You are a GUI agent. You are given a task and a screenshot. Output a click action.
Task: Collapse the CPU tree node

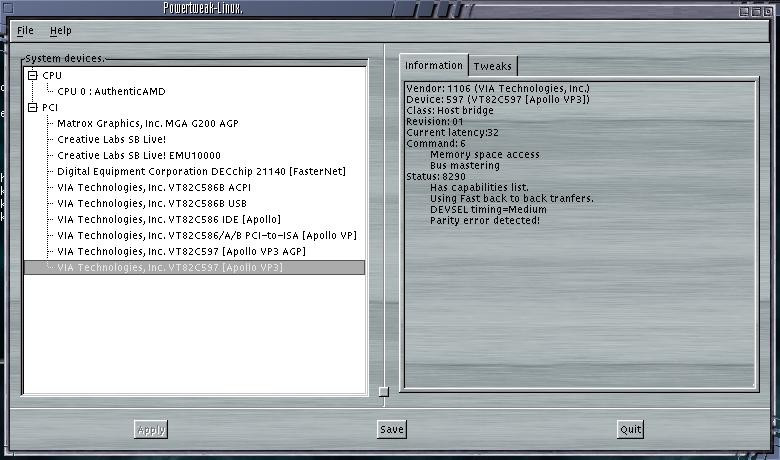[33, 76]
